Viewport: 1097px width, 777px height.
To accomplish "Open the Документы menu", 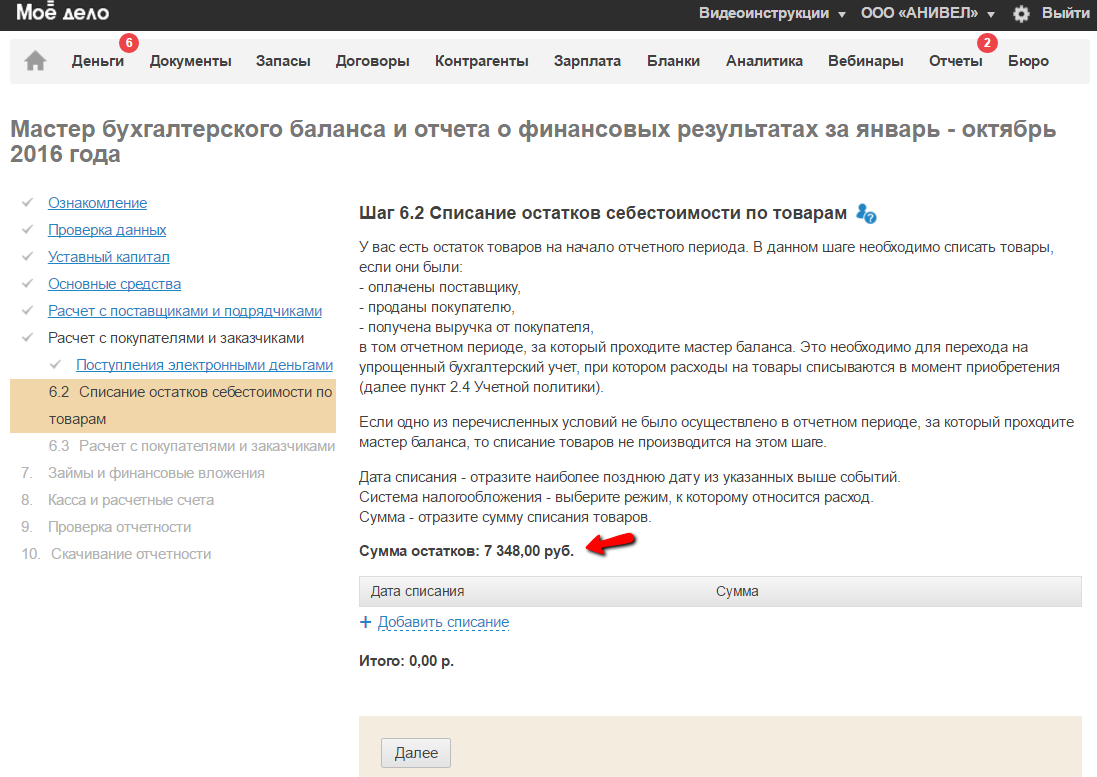I will tap(190, 61).
